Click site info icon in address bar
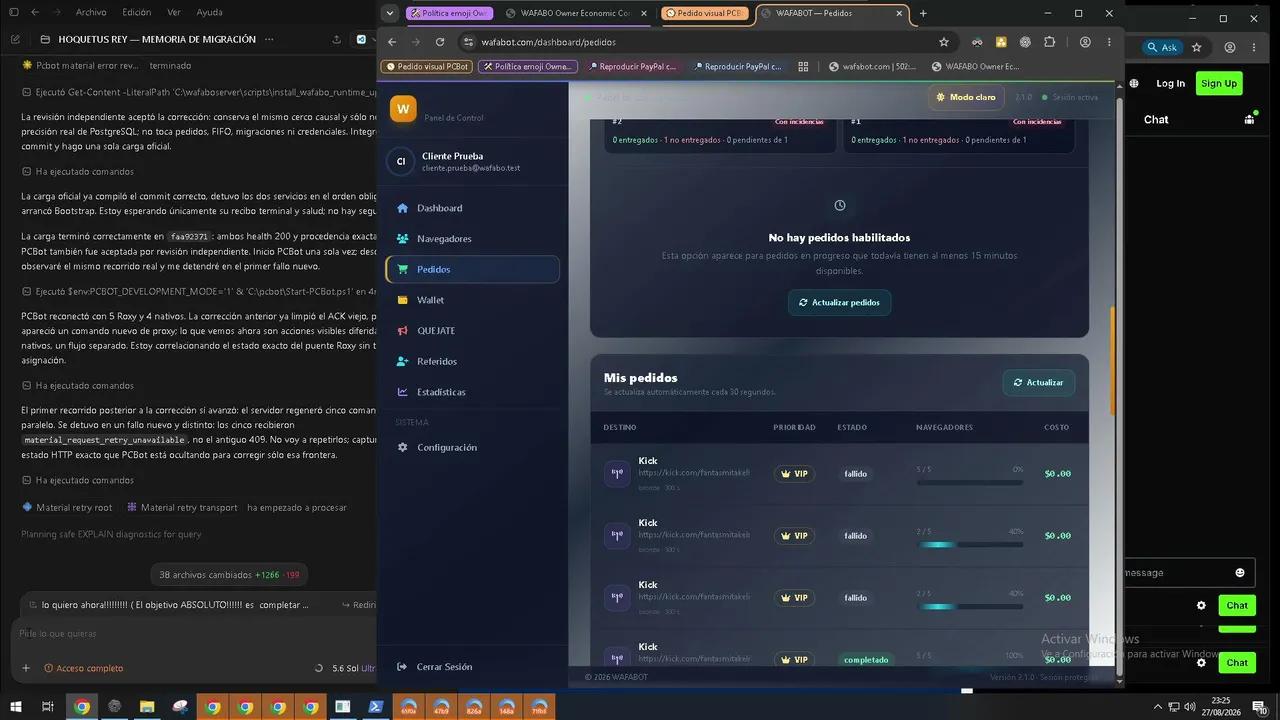Screen dimensions: 1280x720 pos(467,42)
